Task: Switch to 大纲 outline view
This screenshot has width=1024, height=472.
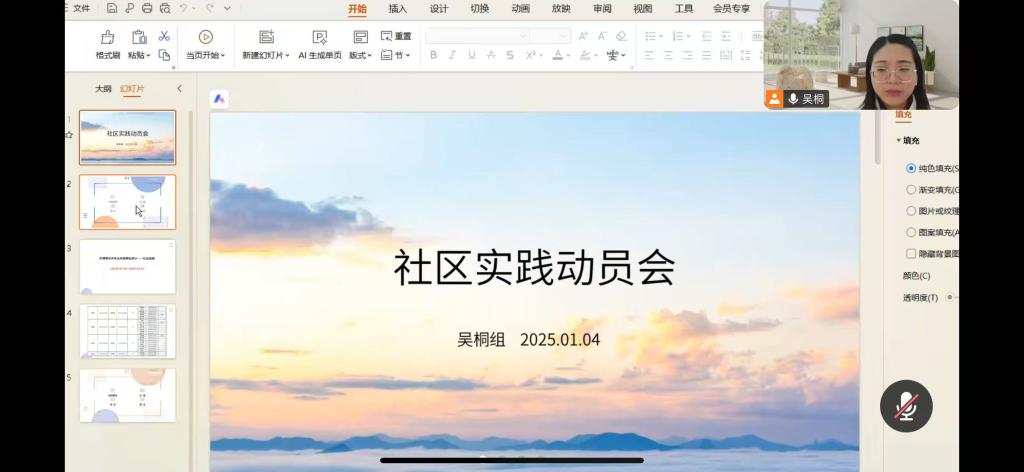Action: (103, 89)
